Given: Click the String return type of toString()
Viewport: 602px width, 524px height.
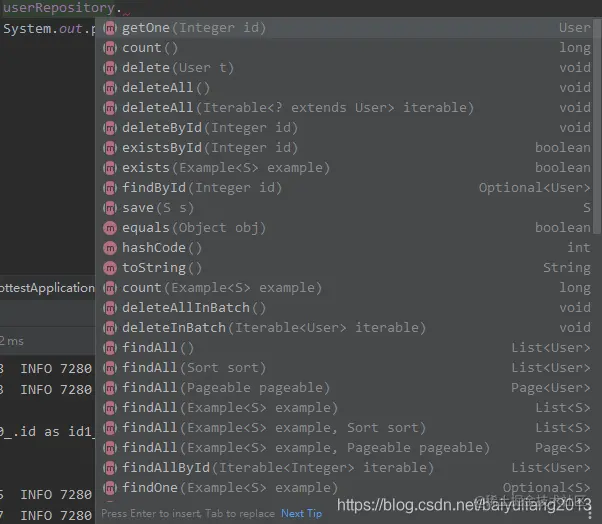Looking at the screenshot, I should pyautogui.click(x=567, y=268).
